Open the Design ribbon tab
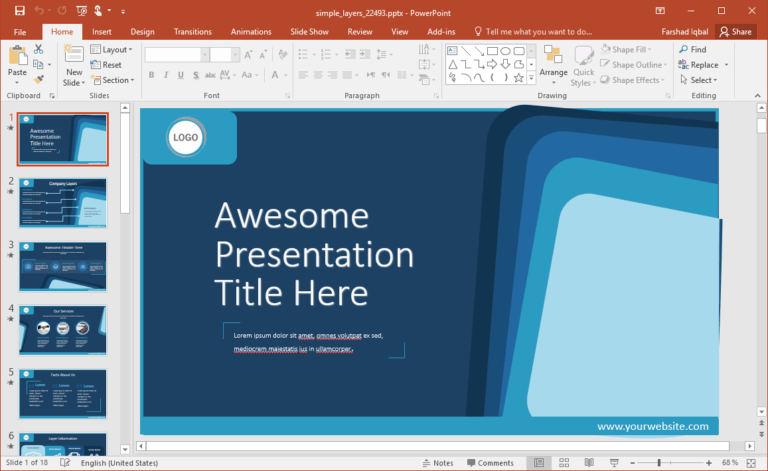The height and width of the screenshot is (471, 768). (143, 32)
